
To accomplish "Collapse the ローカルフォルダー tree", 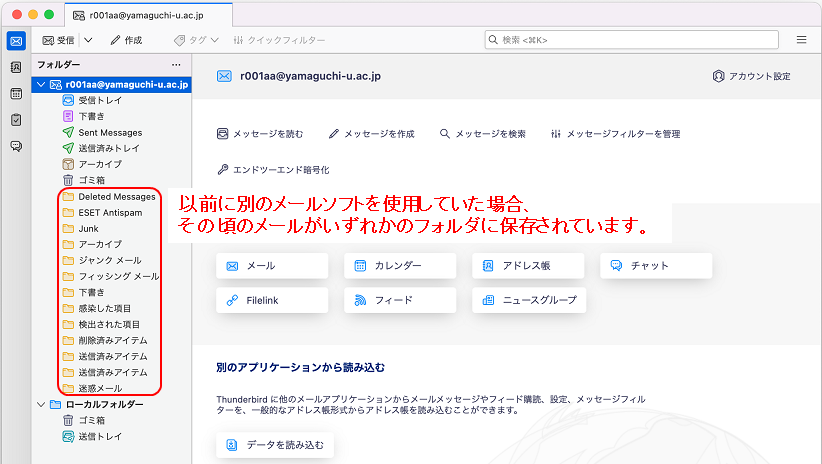I will [x=41, y=404].
